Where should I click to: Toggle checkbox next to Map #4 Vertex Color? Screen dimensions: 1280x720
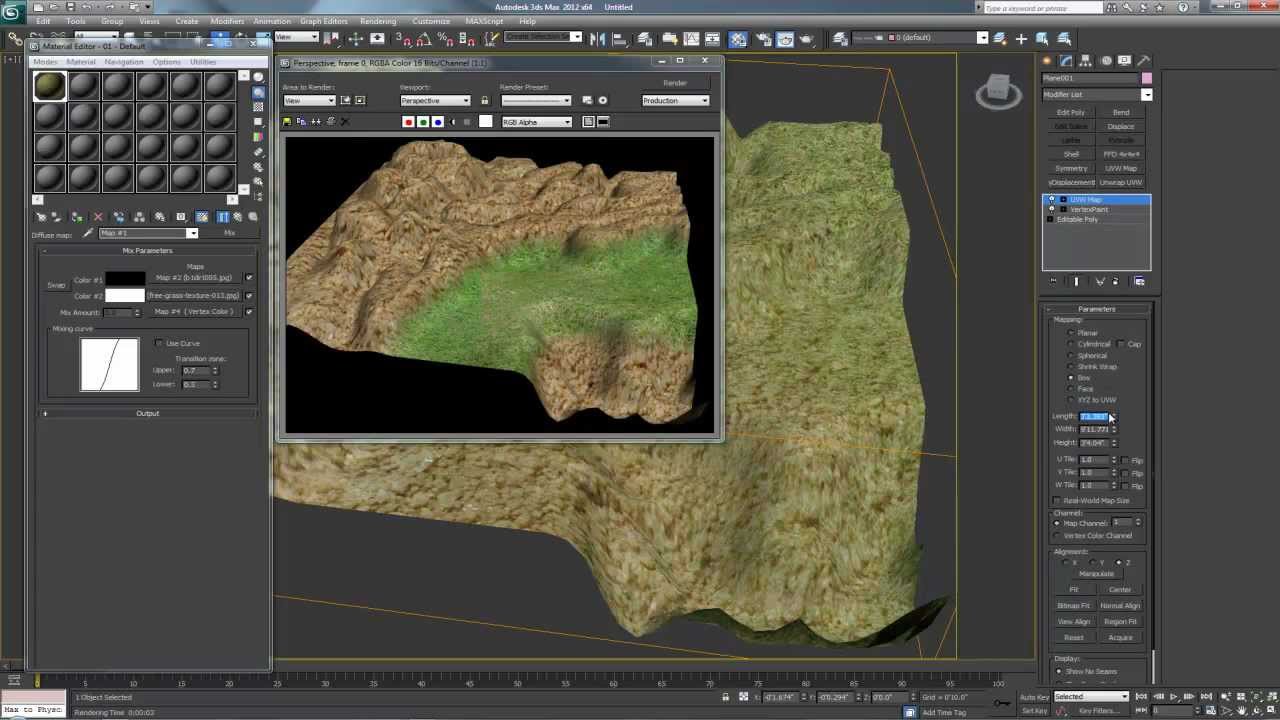tap(249, 312)
